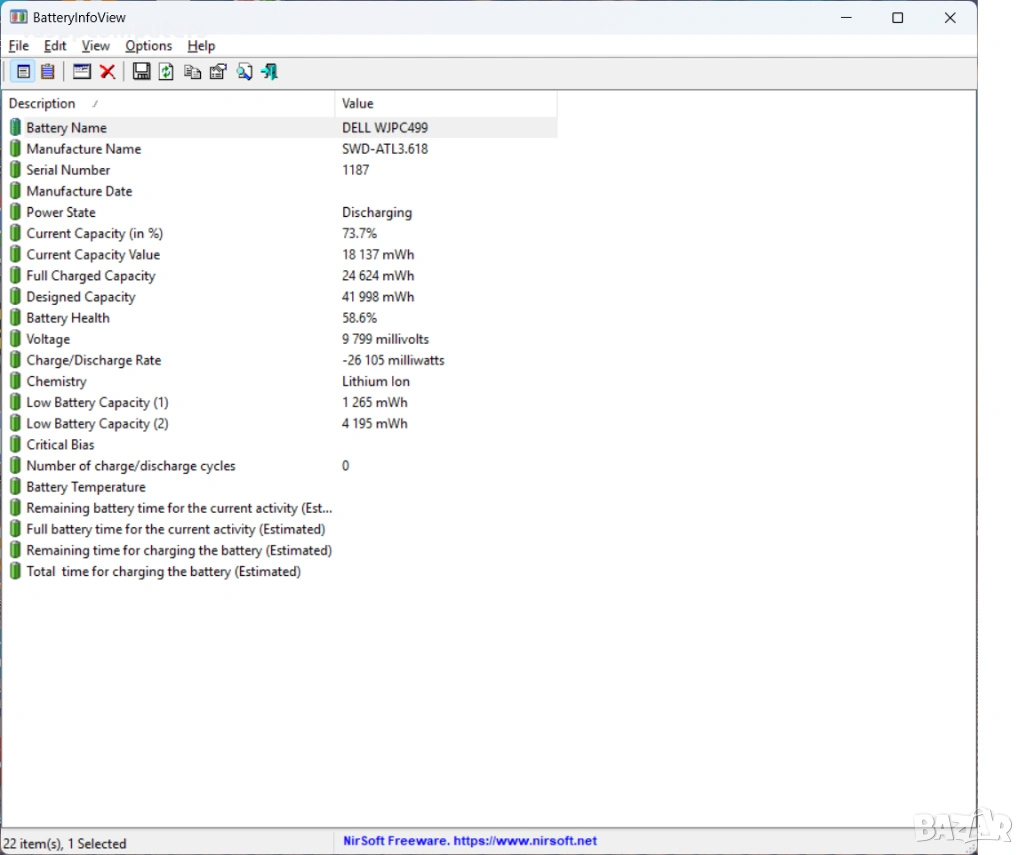Select the Battery Health row
This screenshot has height=855, width=1024.
[x=68, y=318]
